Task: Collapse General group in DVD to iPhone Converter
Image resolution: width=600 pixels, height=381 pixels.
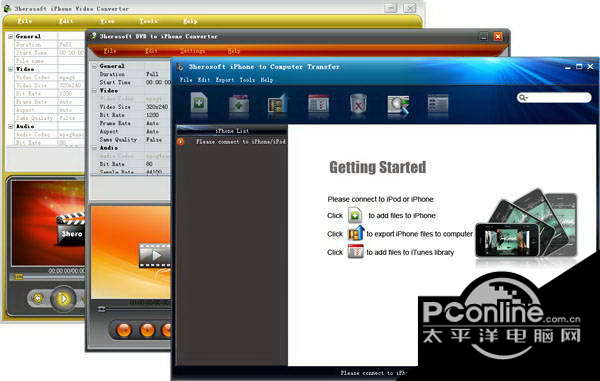Action: coord(94,66)
